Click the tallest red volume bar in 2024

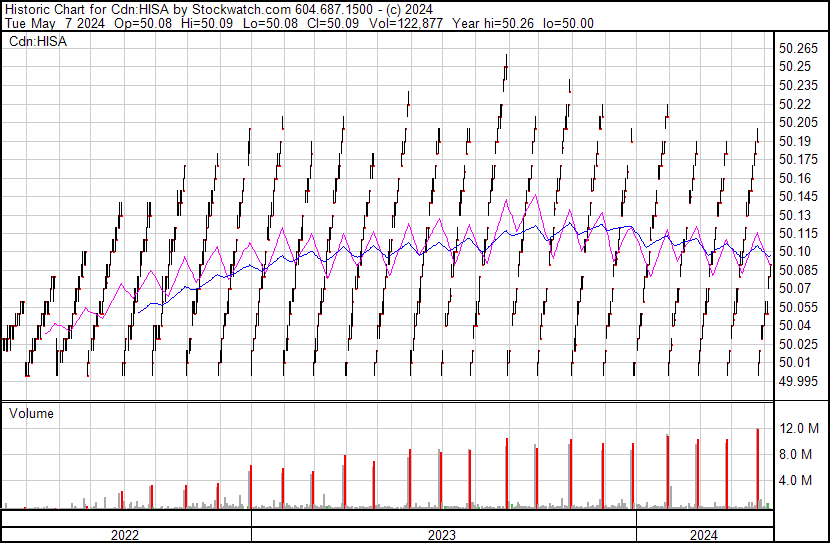click(x=758, y=468)
